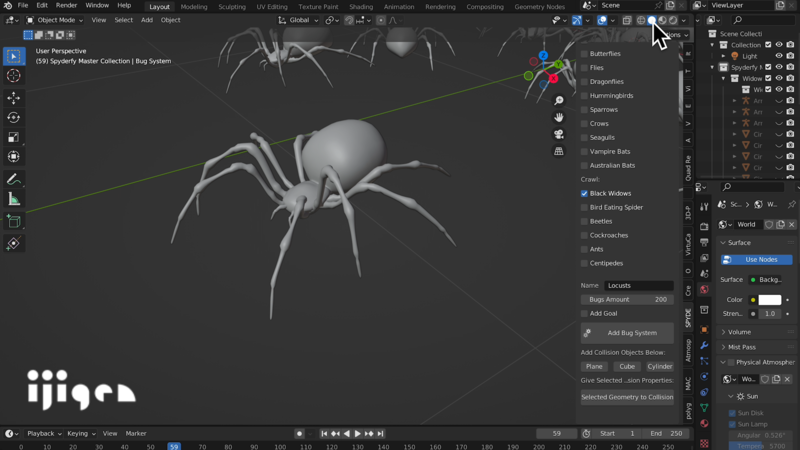This screenshot has width=800, height=450.
Task: Select the Transform tool
Action: 14,157
